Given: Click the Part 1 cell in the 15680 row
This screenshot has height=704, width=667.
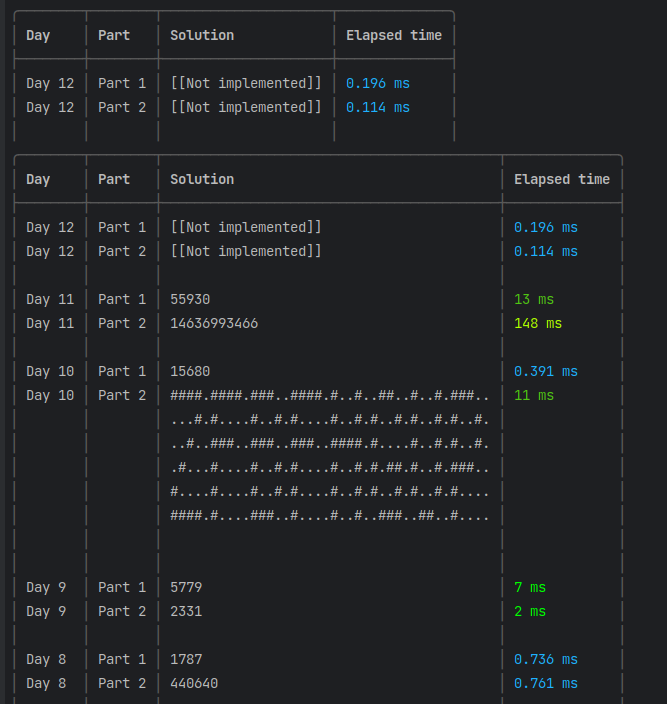Looking at the screenshot, I should coord(122,372).
